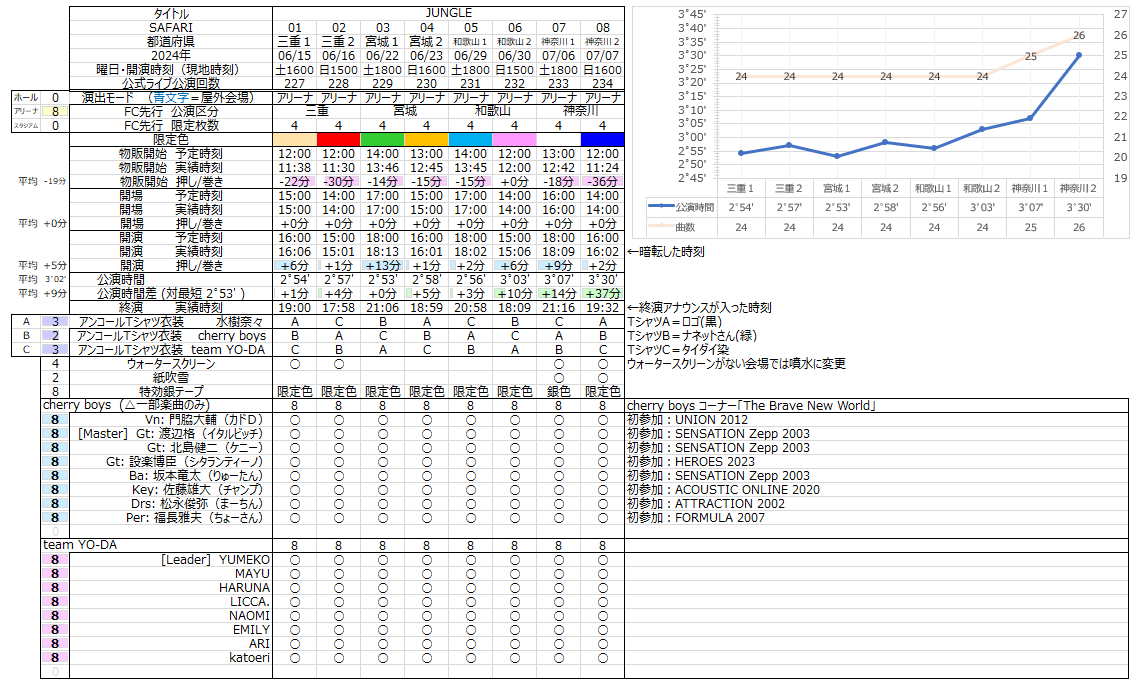
Task: Select the 2024年 cell
Action: point(171,55)
